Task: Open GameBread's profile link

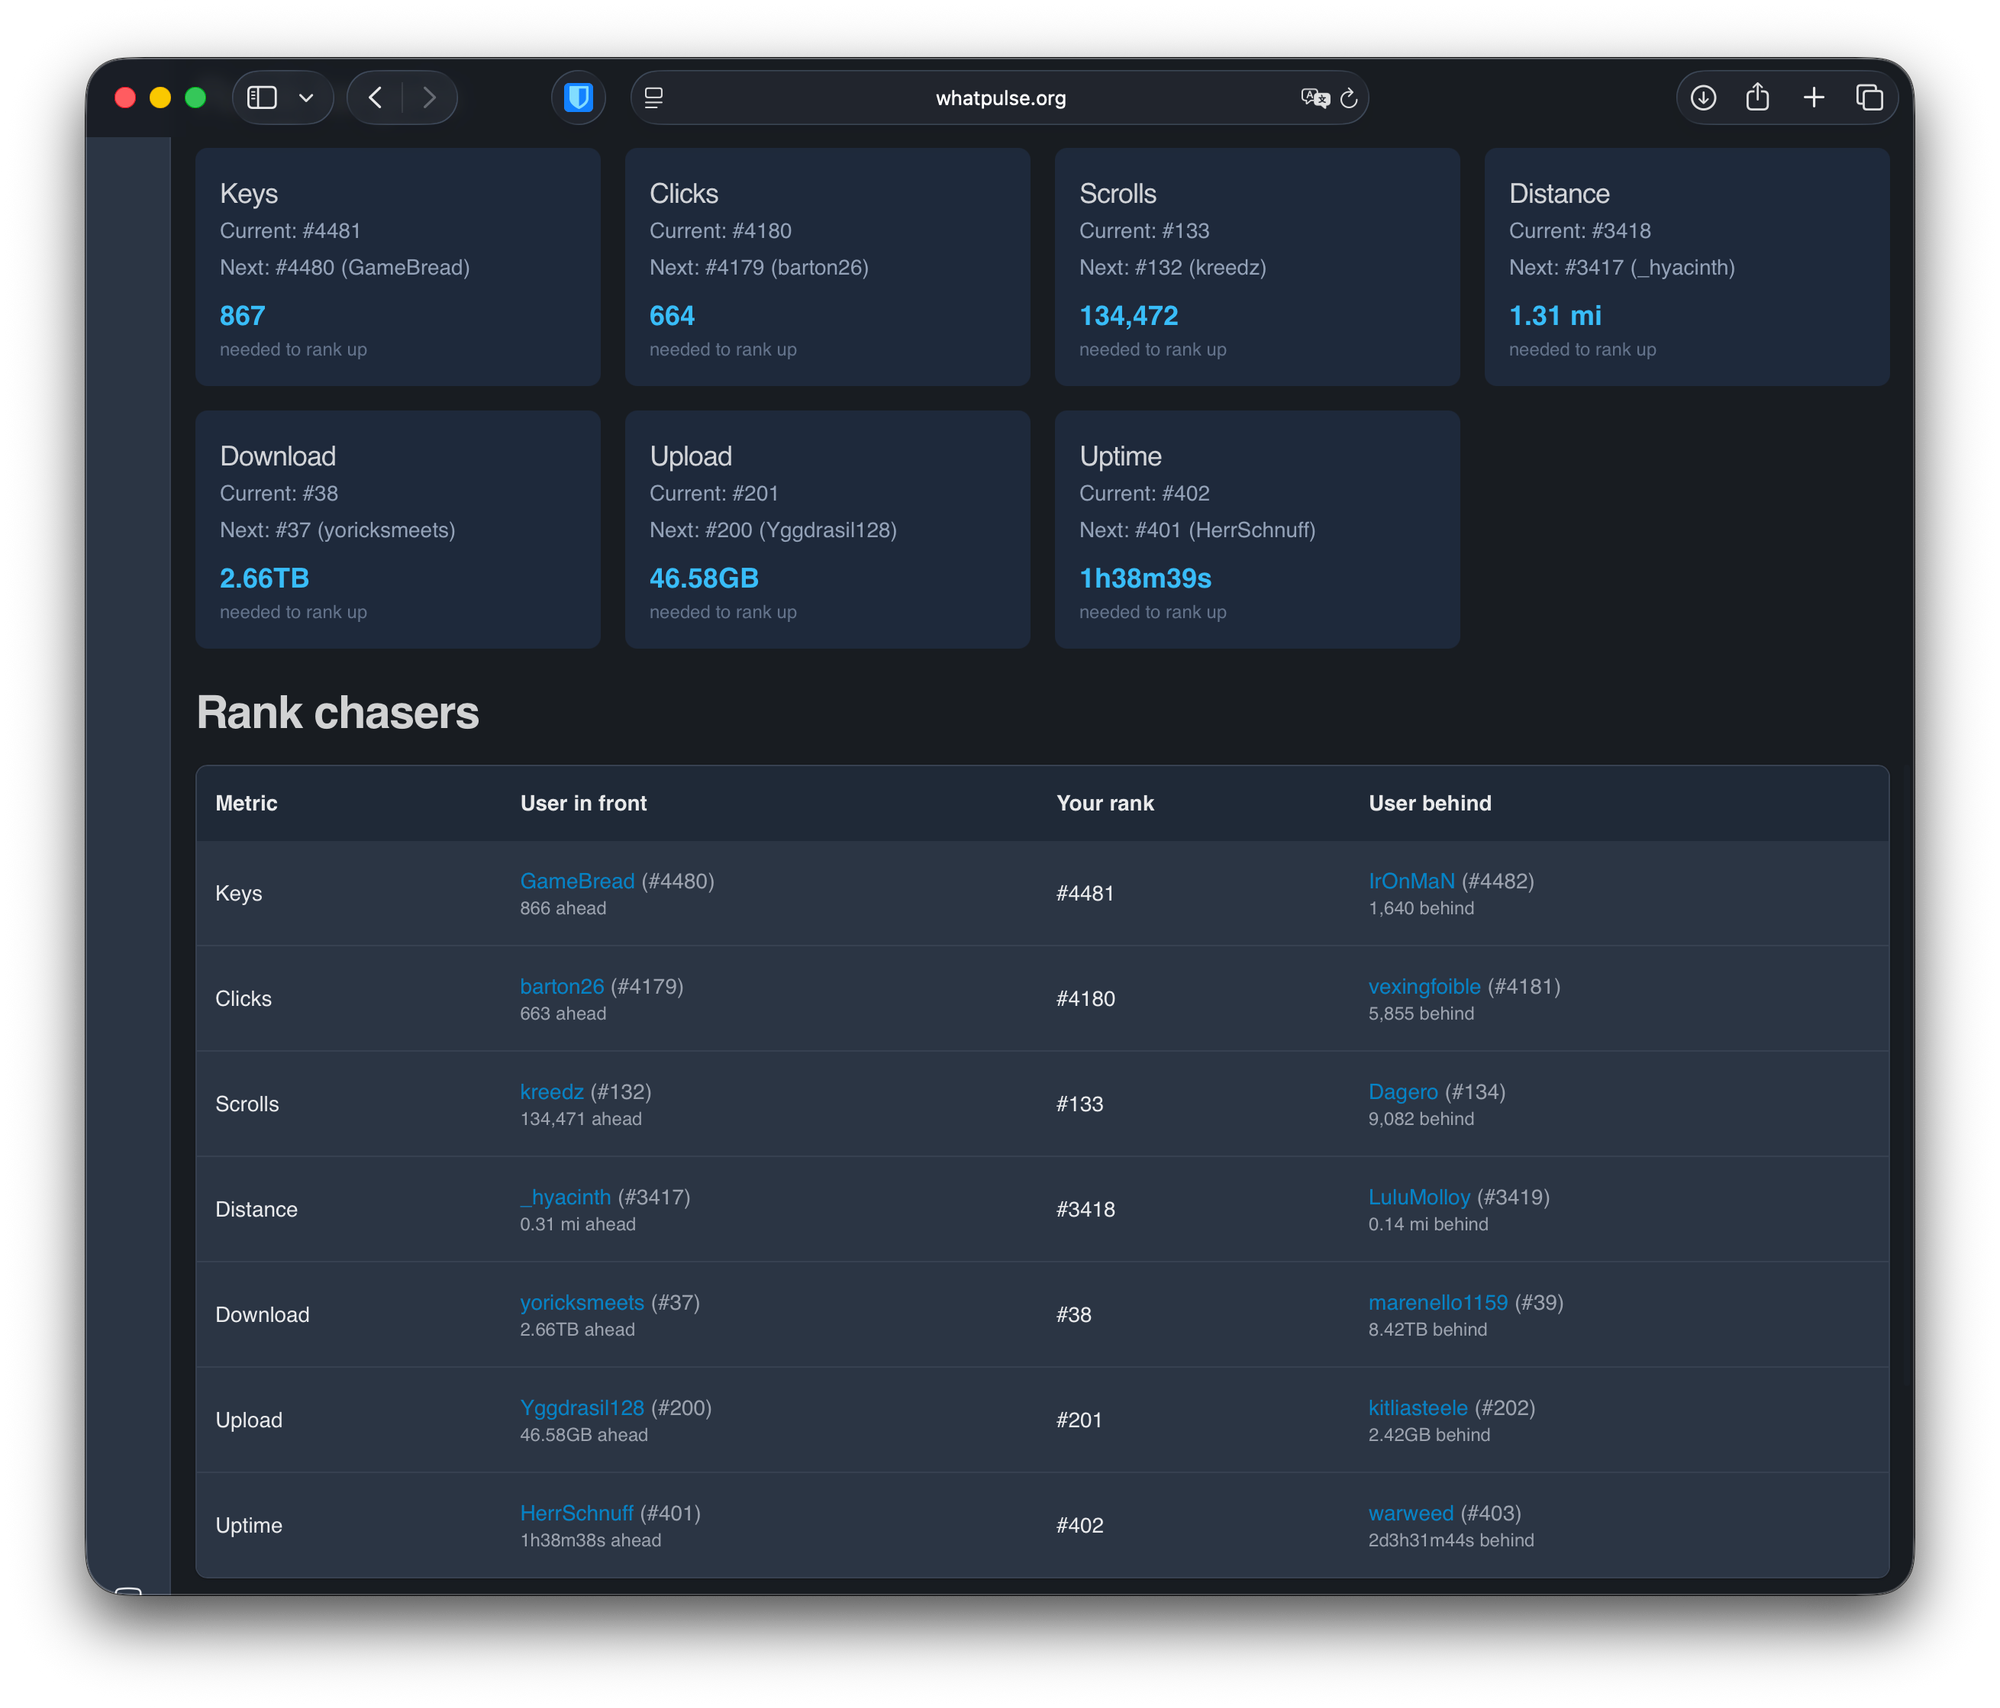Action: click(x=577, y=881)
